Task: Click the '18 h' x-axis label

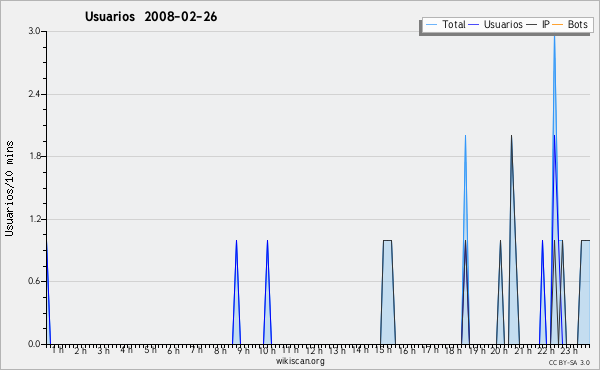Action: click(454, 350)
